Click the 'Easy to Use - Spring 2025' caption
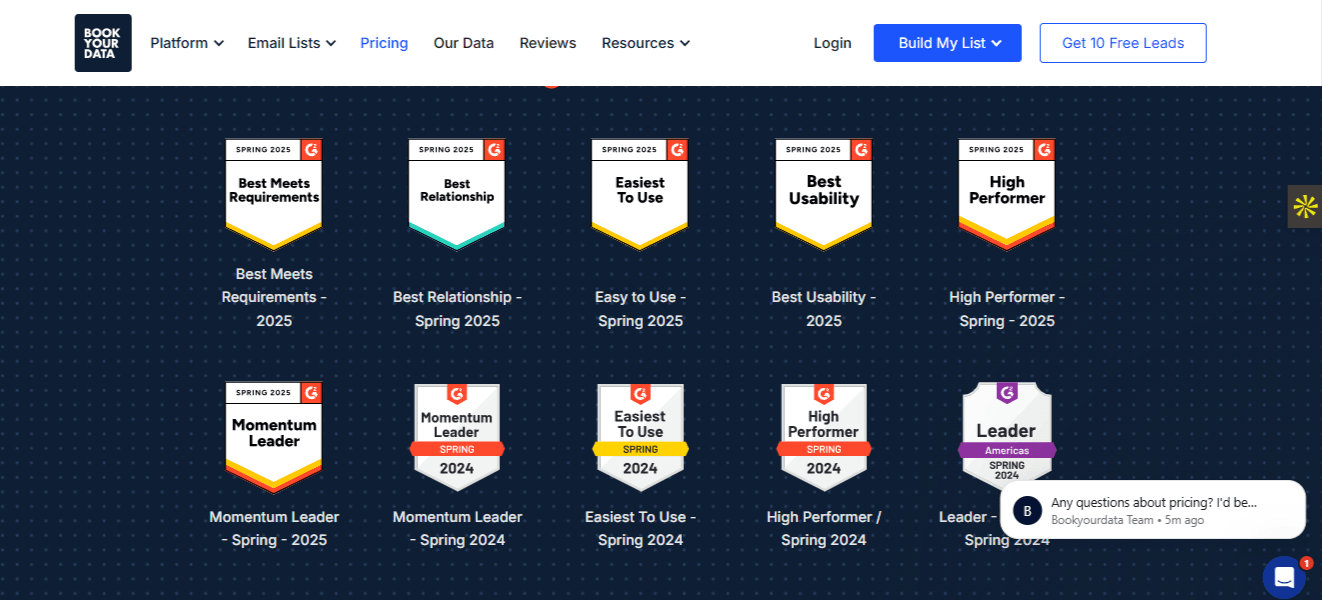1322x600 pixels. click(x=640, y=309)
